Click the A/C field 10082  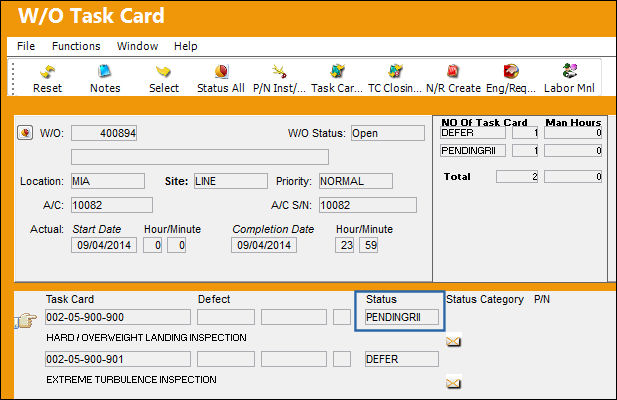coord(112,205)
